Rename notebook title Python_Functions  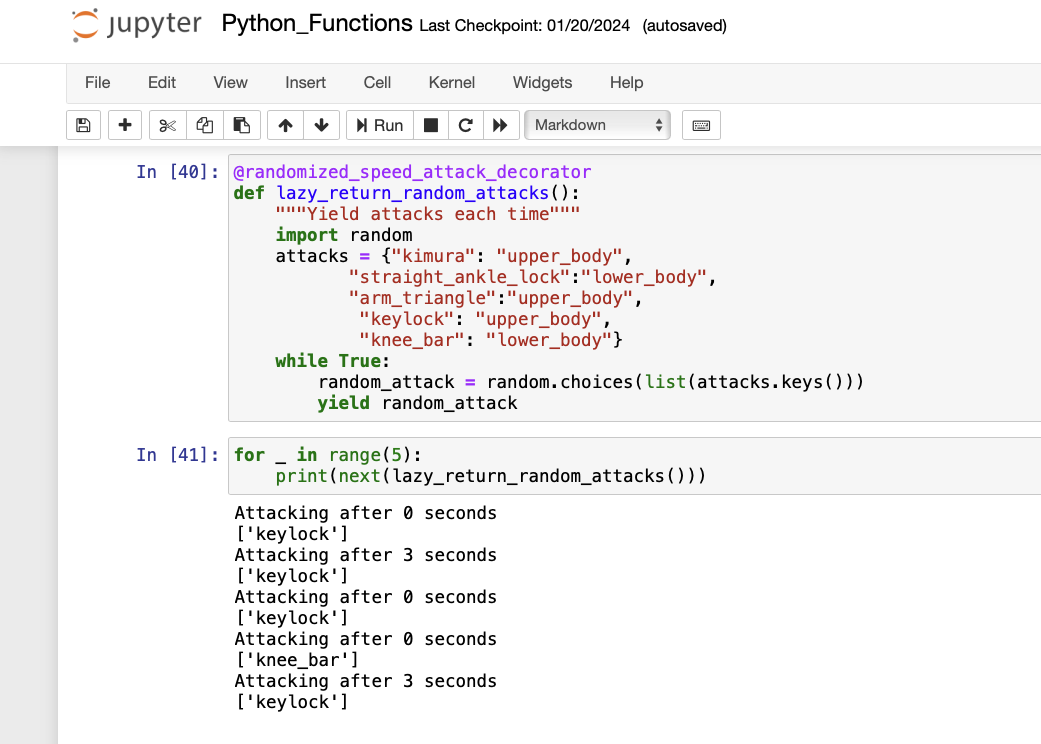click(x=317, y=24)
